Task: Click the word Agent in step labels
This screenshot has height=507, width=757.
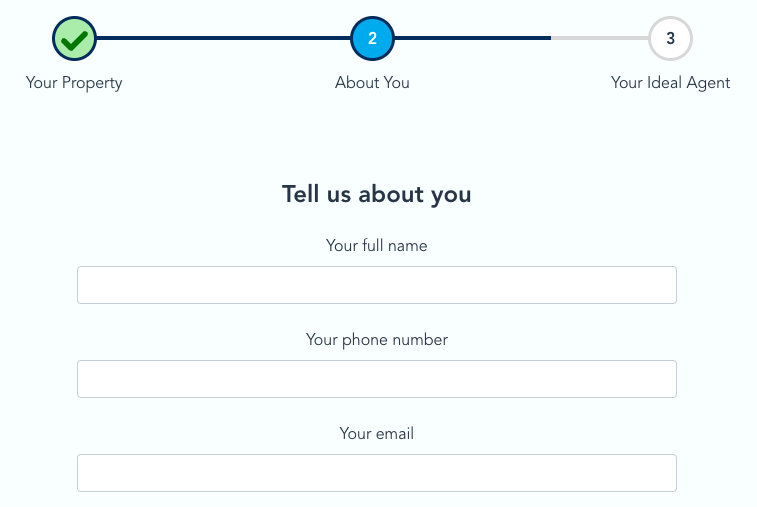Action: click(x=708, y=83)
